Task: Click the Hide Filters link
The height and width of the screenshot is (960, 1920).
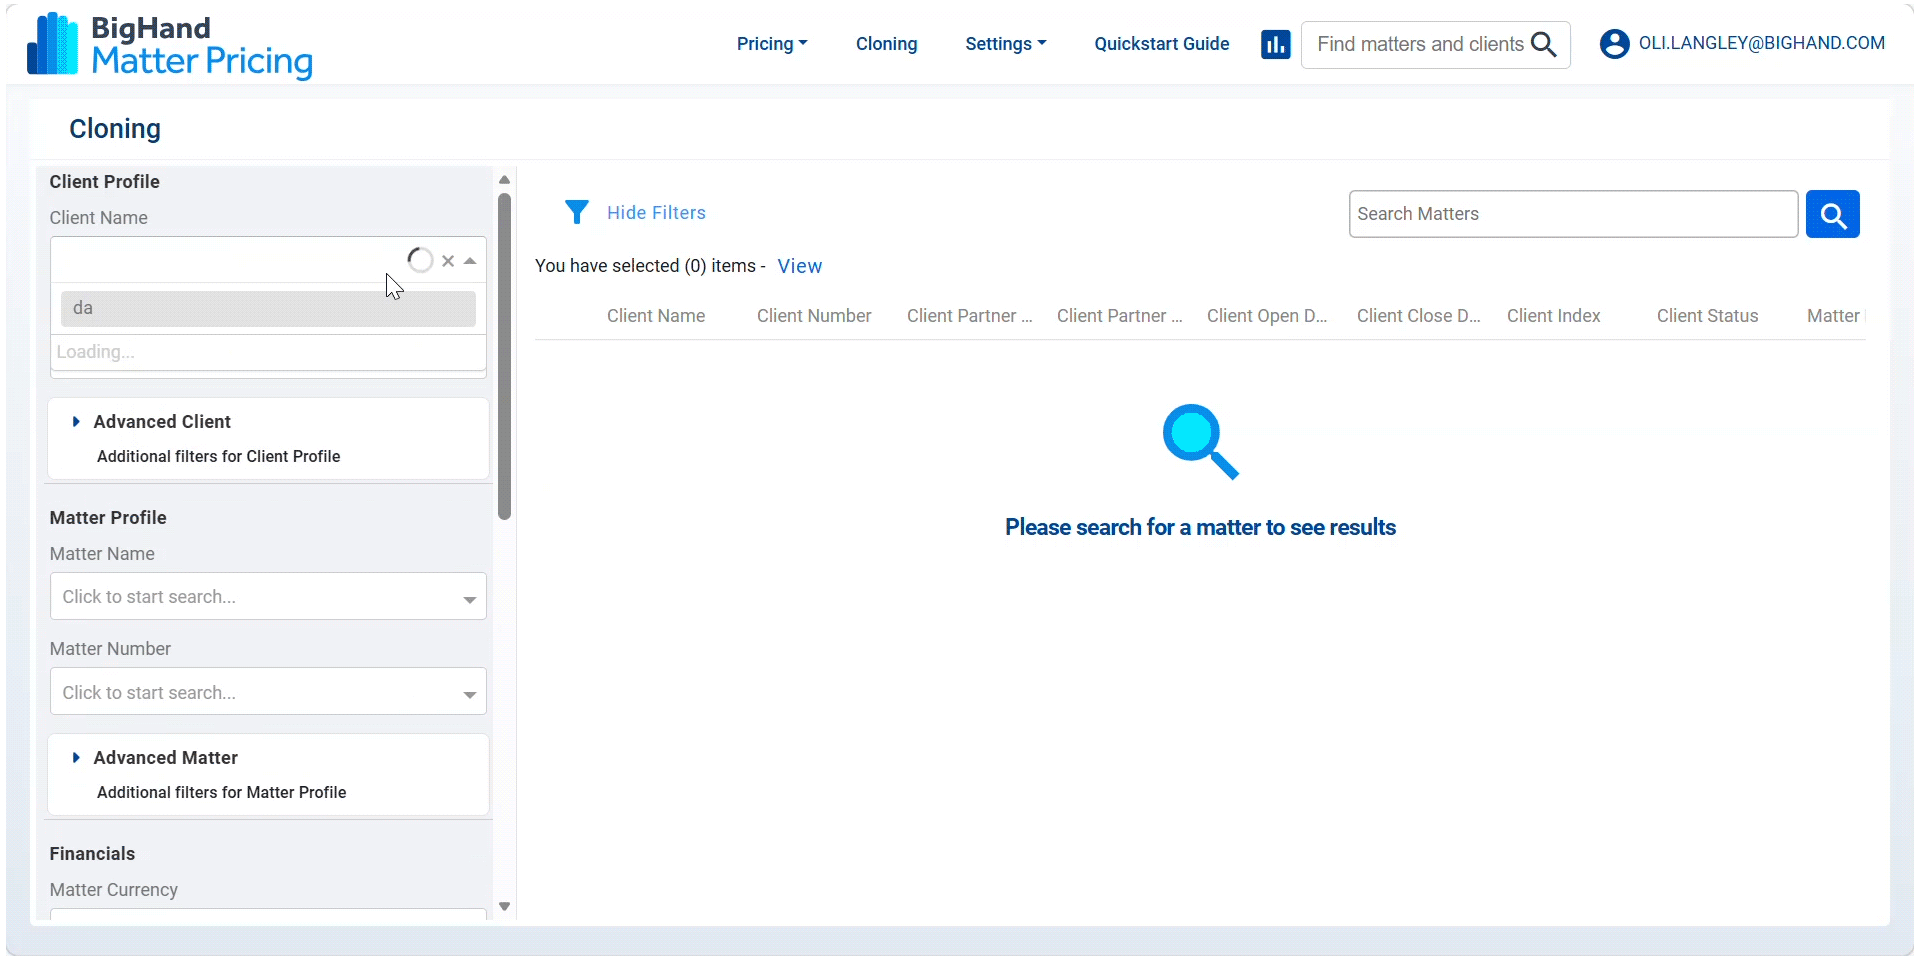Action: click(x=656, y=213)
